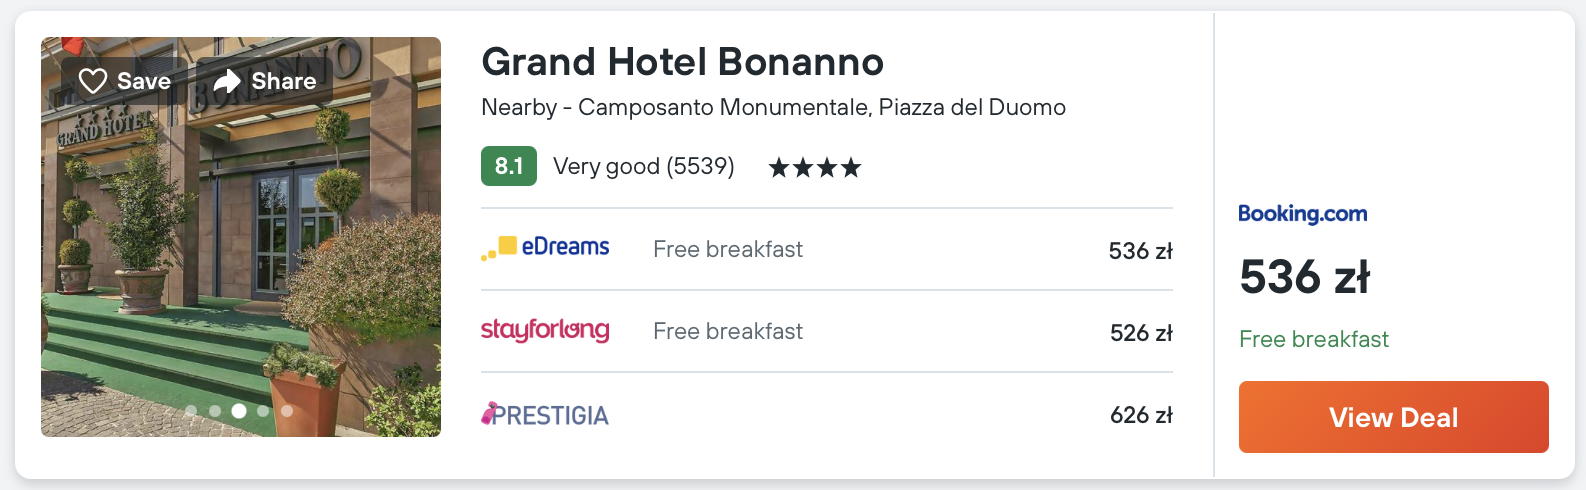
Task: Select the last photo carousel dot
Action: click(287, 410)
